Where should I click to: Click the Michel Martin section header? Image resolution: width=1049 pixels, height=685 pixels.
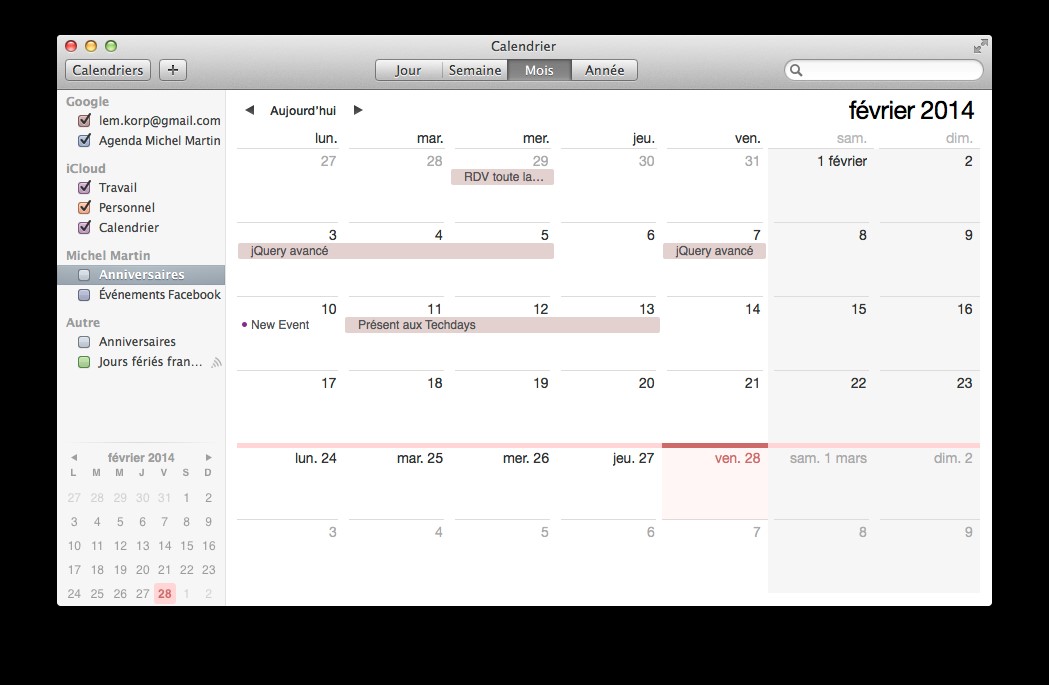pos(108,256)
